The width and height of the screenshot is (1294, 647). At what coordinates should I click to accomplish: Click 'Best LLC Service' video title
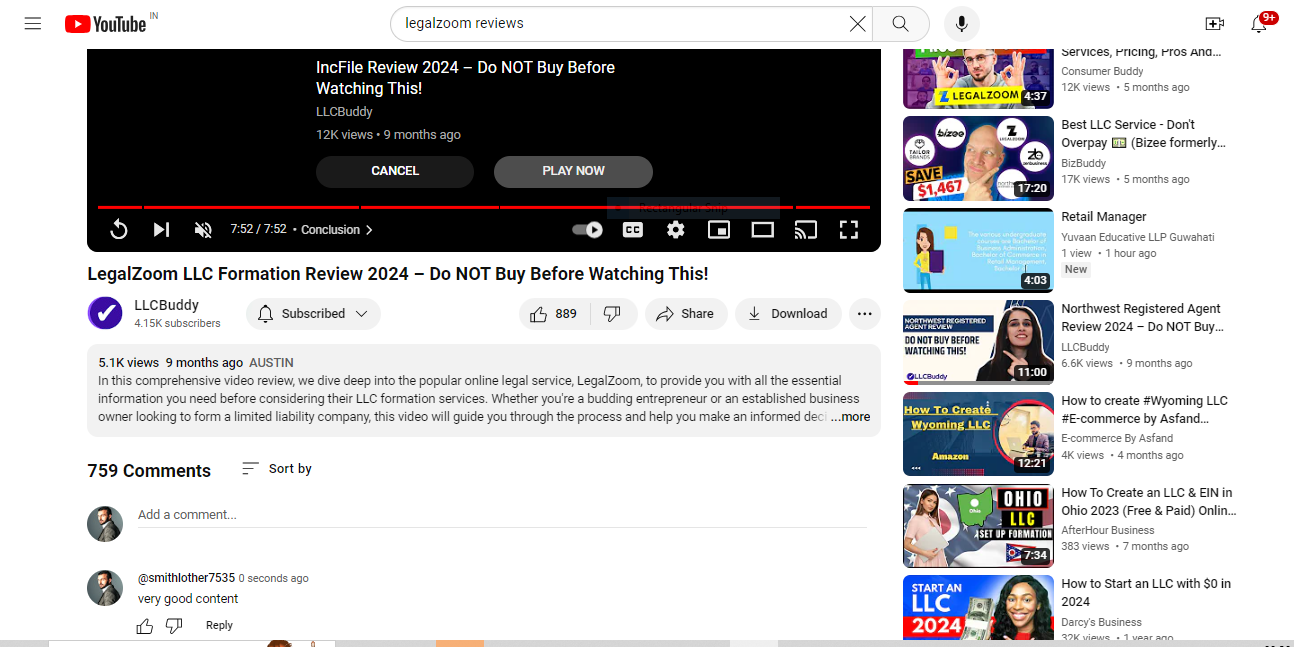click(1143, 134)
